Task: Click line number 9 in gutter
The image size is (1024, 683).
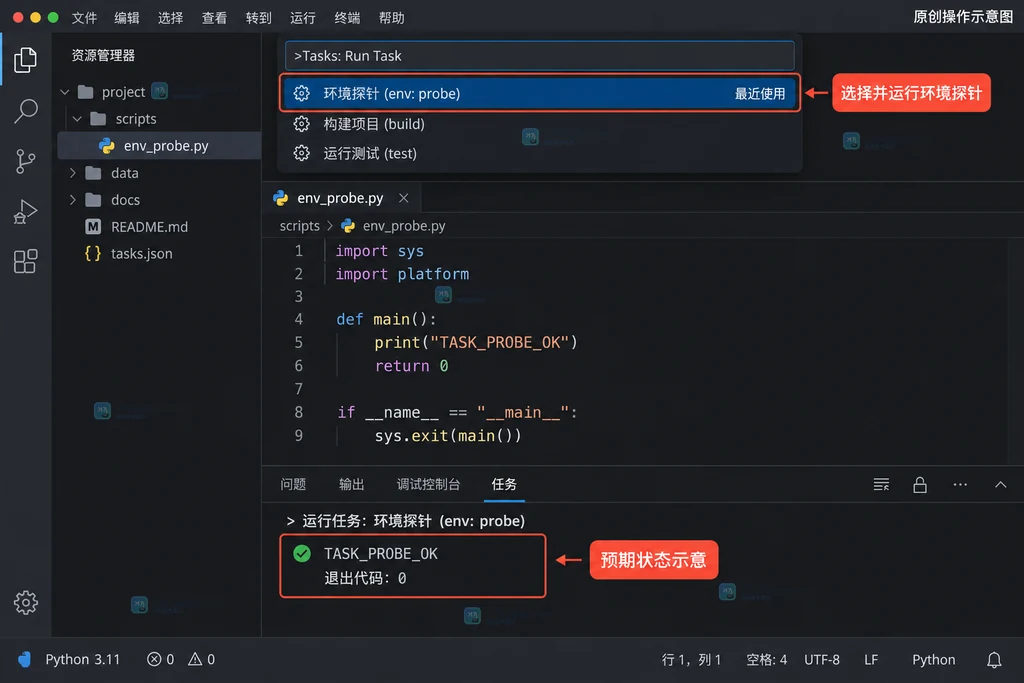Action: [298, 436]
